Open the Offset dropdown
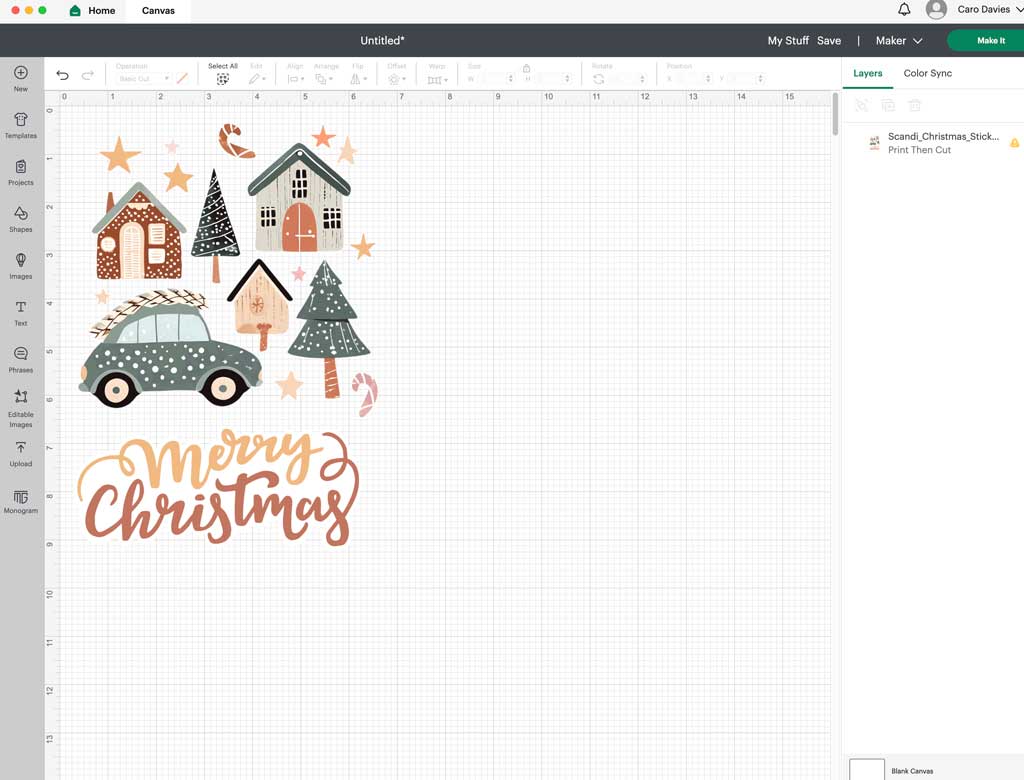The height and width of the screenshot is (780, 1024). click(x=396, y=79)
